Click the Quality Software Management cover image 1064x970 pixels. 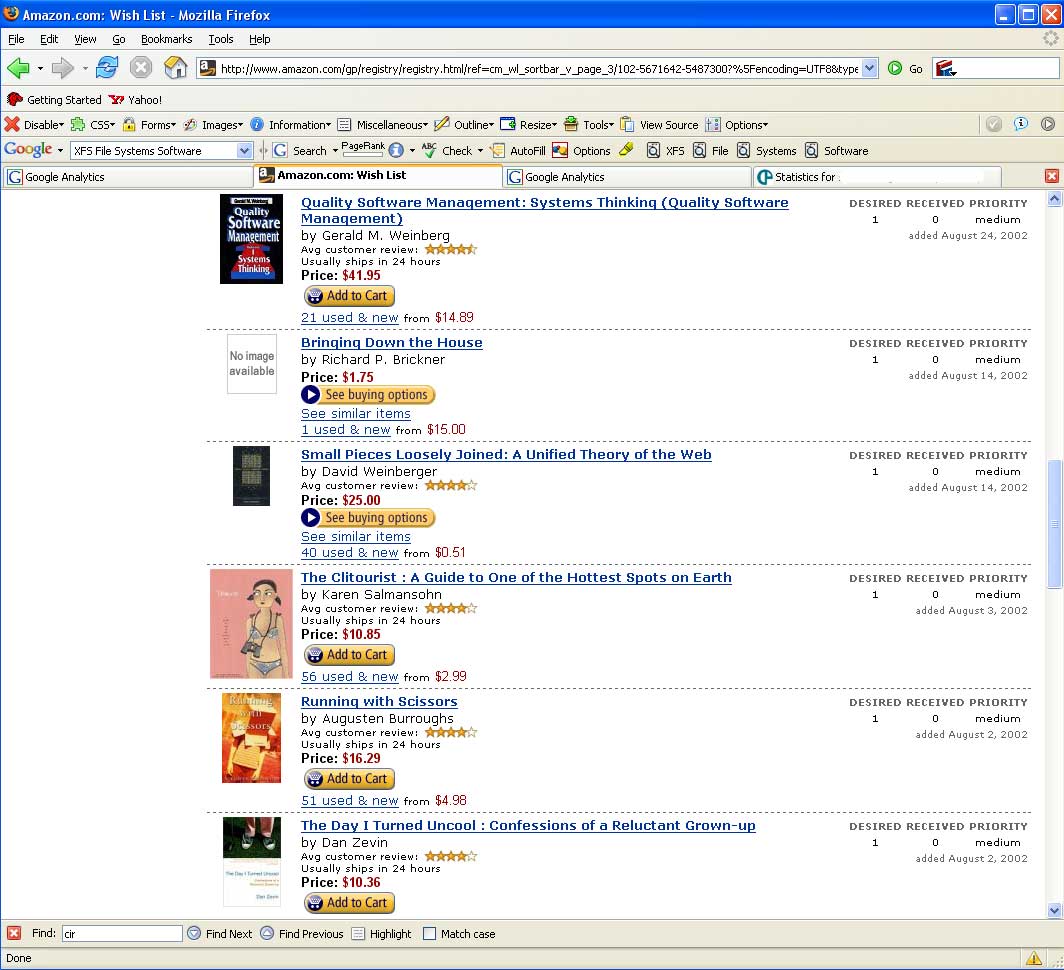251,239
